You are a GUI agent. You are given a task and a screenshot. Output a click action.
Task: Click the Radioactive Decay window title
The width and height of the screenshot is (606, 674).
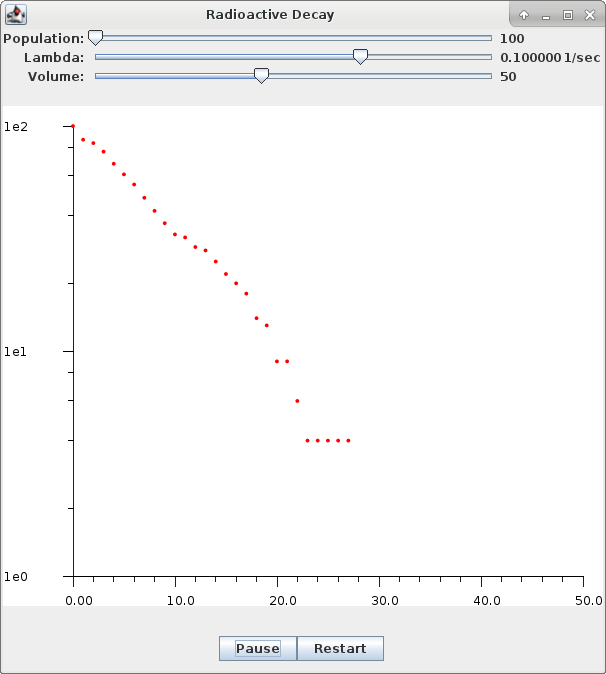click(270, 15)
